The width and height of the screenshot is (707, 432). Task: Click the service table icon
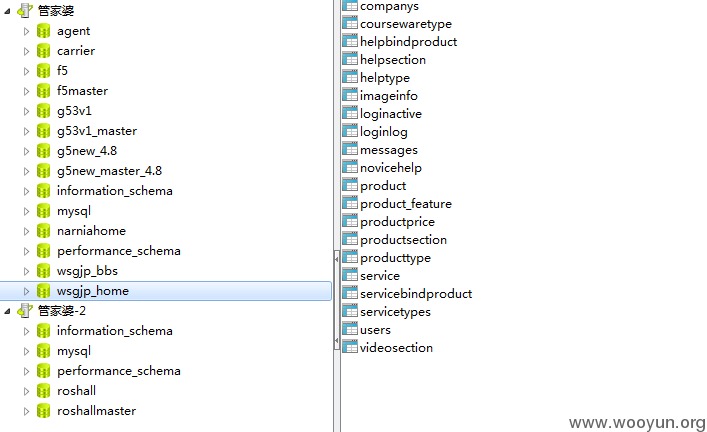coord(350,275)
